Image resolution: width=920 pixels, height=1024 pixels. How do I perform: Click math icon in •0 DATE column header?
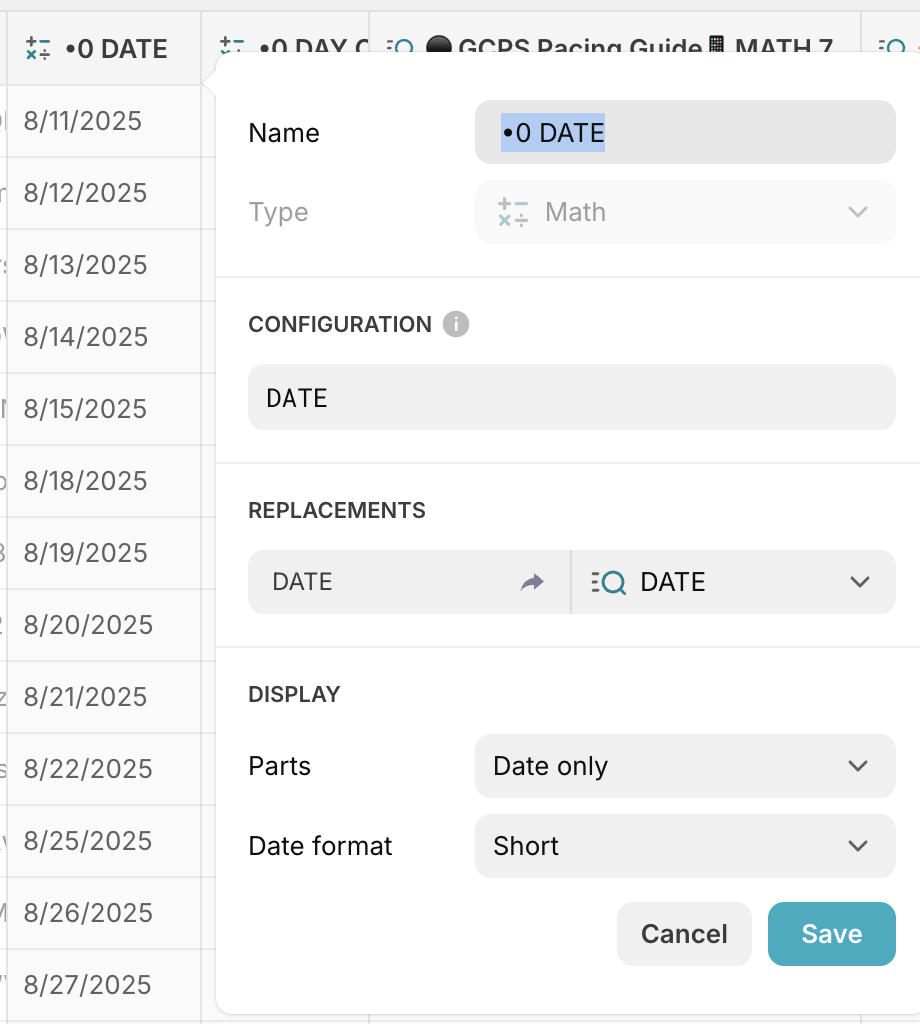(x=38, y=48)
